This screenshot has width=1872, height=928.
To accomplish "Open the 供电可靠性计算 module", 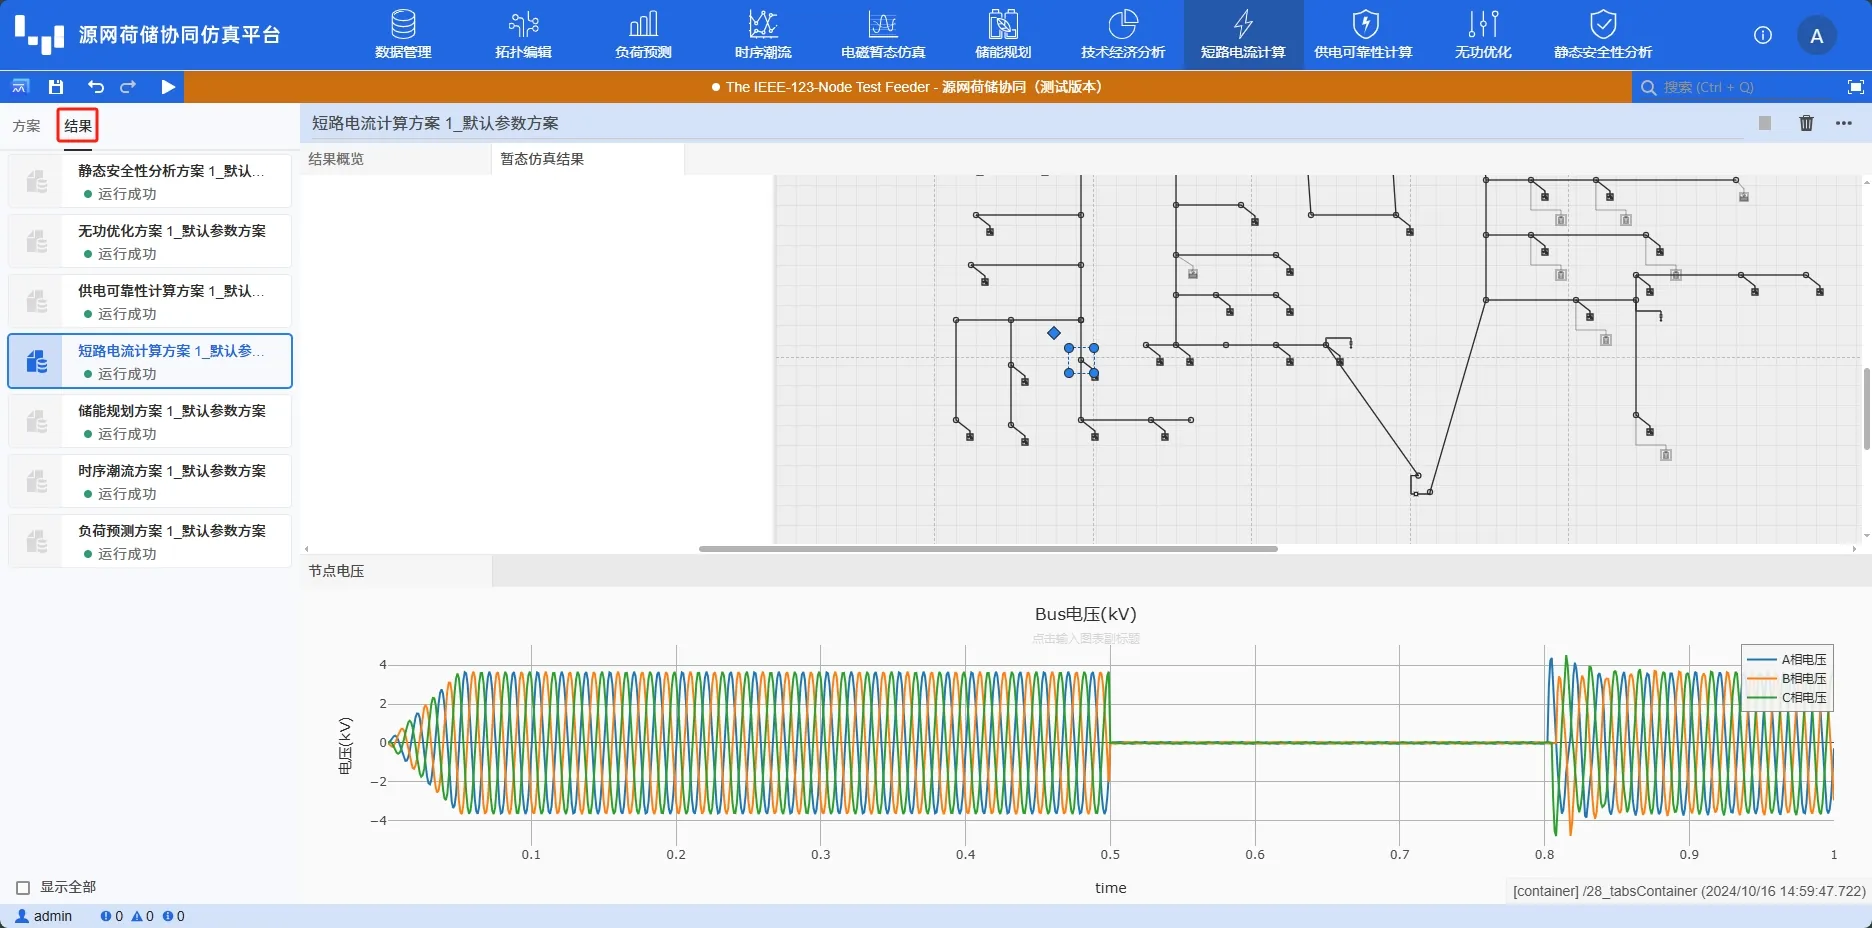I will [x=1363, y=35].
